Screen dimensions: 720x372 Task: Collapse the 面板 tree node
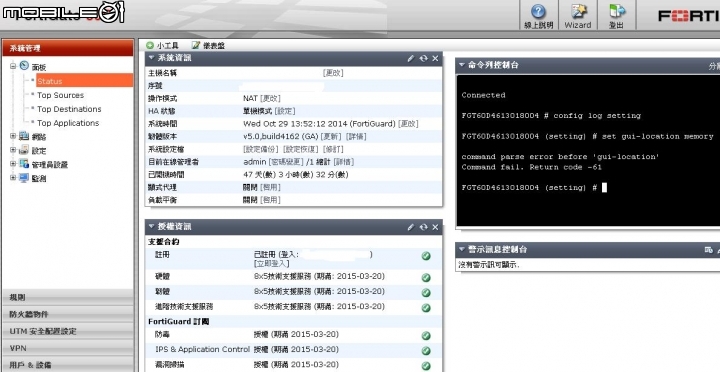(x=13, y=66)
